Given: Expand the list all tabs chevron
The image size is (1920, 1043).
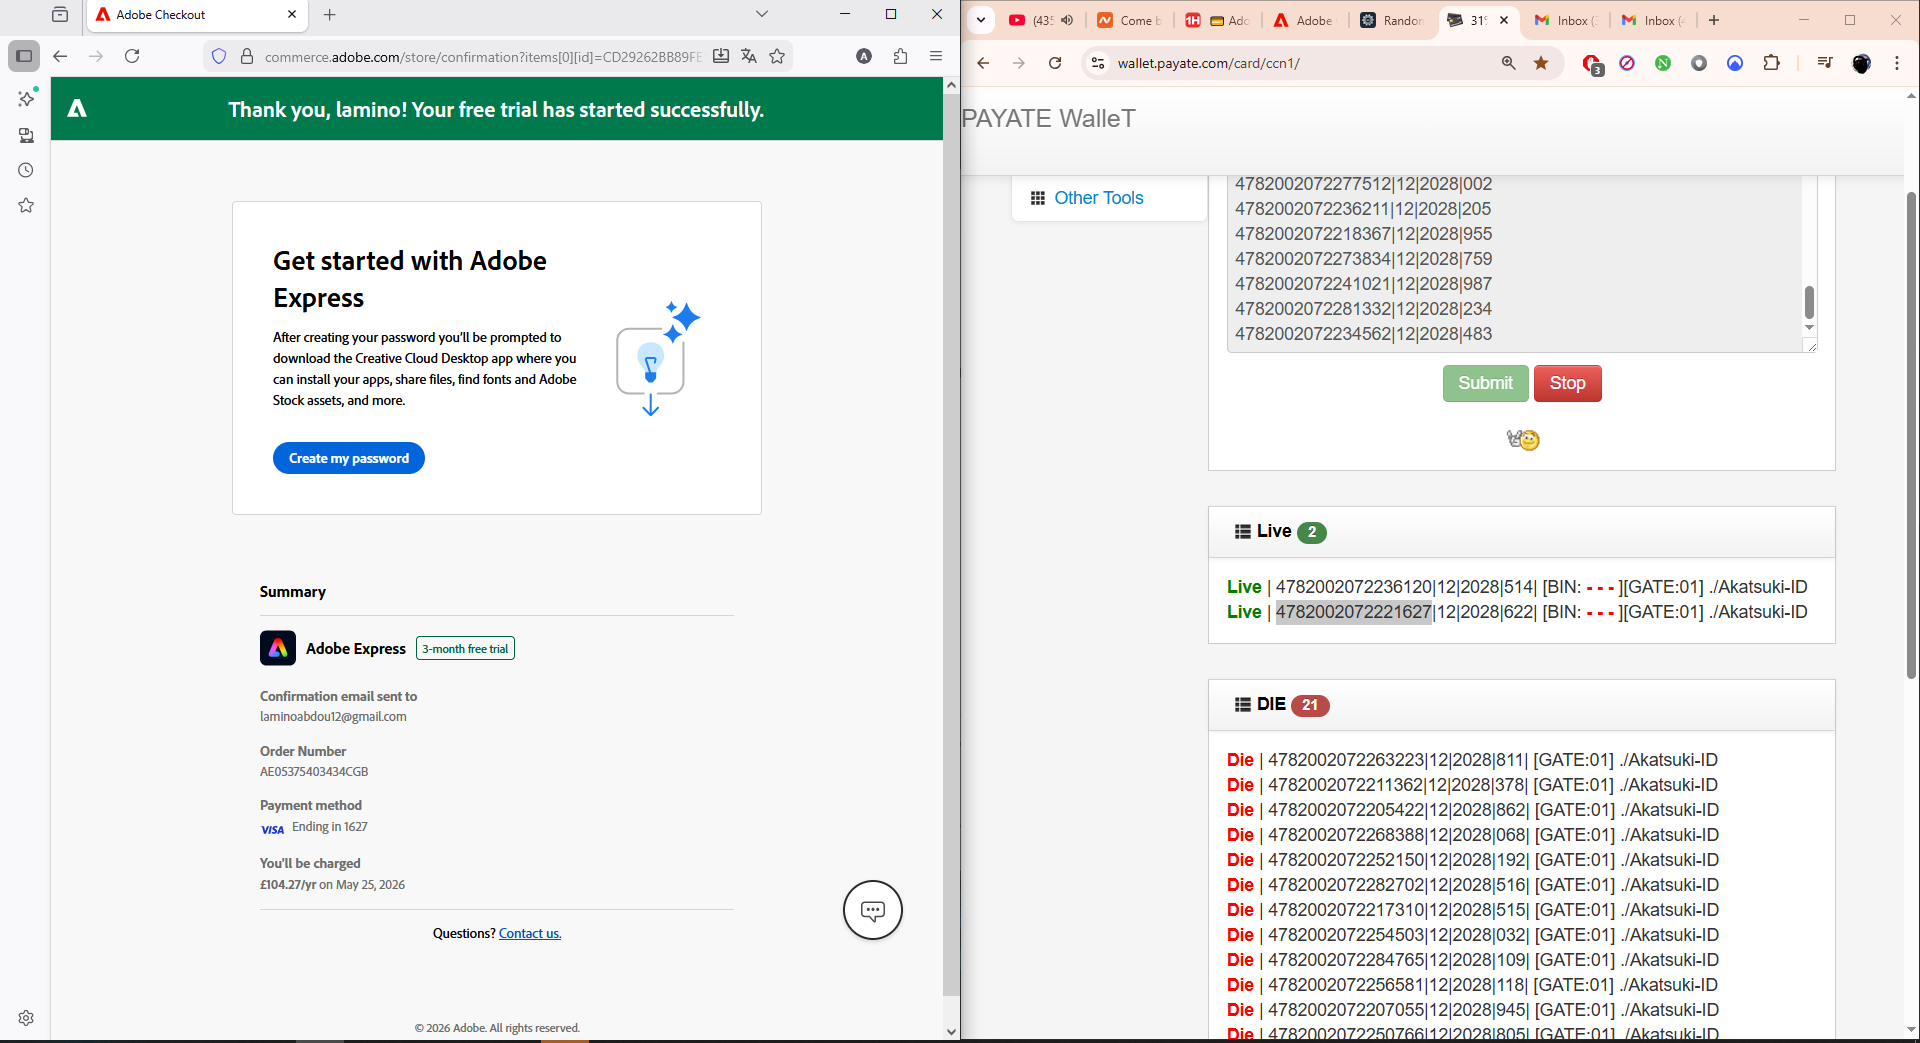Looking at the screenshot, I should click(762, 14).
